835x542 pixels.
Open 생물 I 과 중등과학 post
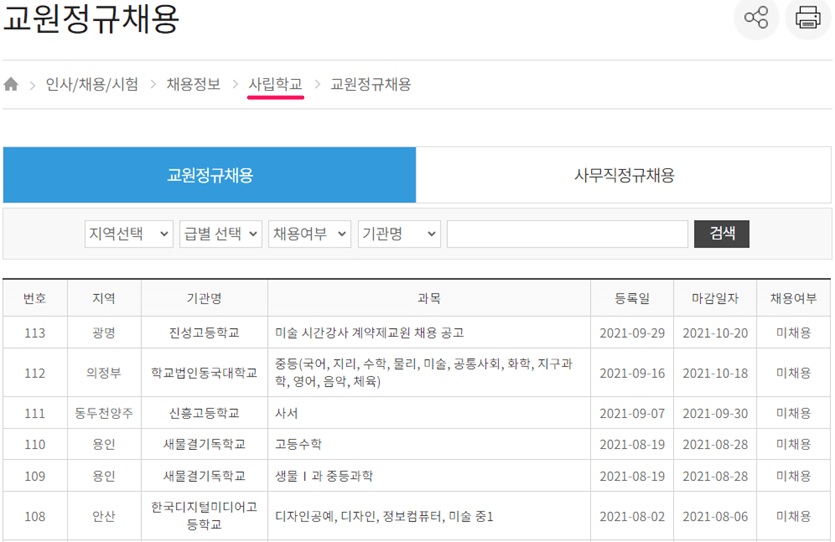(323, 476)
